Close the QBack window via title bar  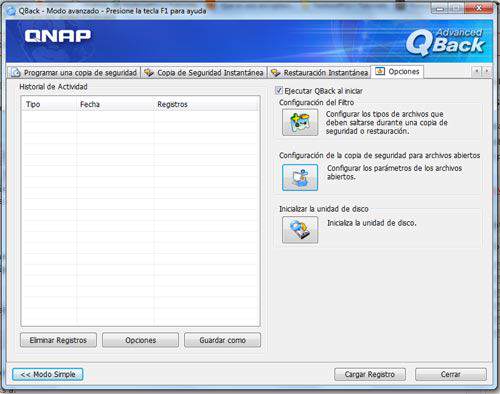[478, 9]
